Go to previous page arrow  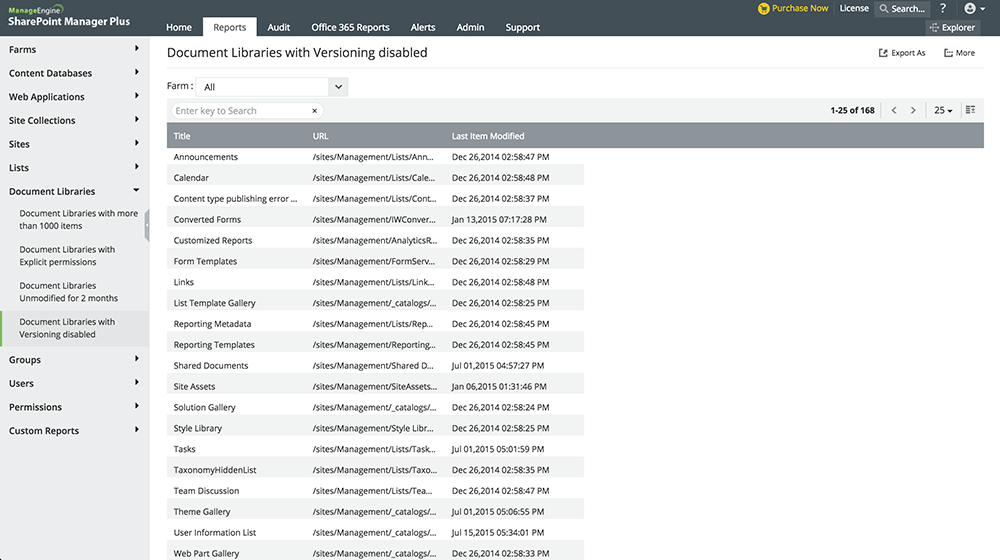click(x=894, y=110)
